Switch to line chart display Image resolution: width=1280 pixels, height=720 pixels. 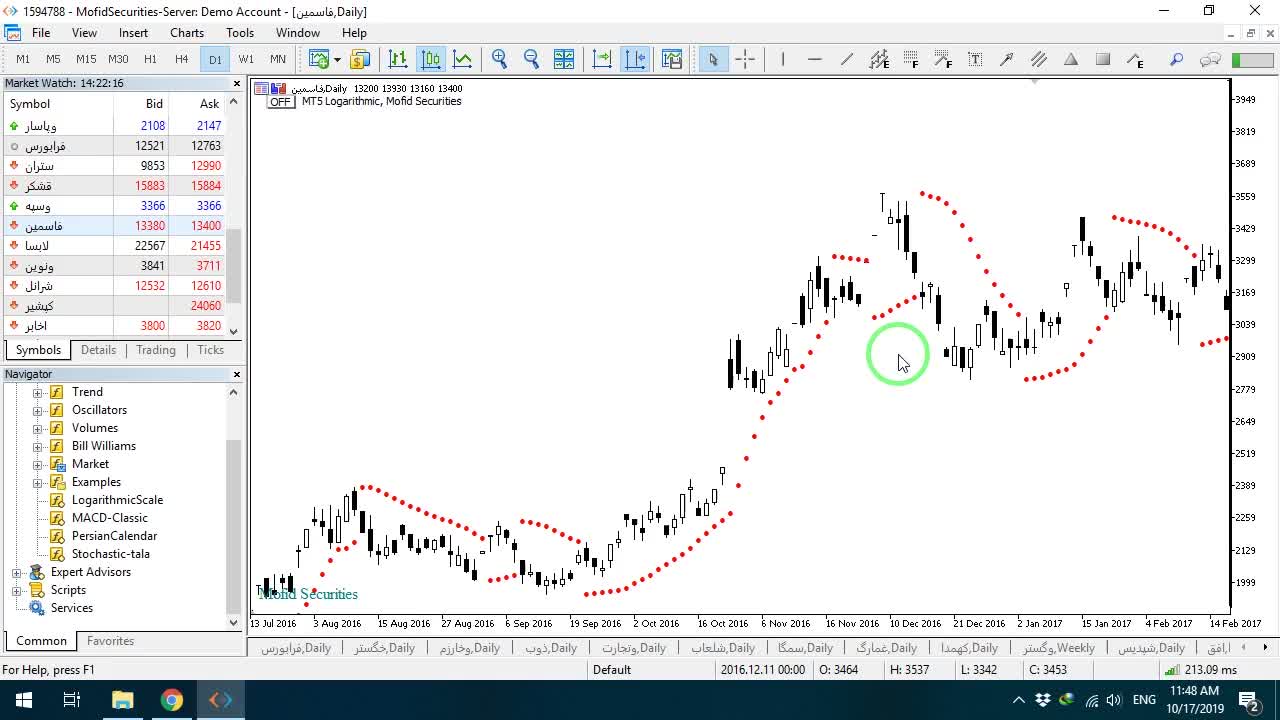(463, 59)
